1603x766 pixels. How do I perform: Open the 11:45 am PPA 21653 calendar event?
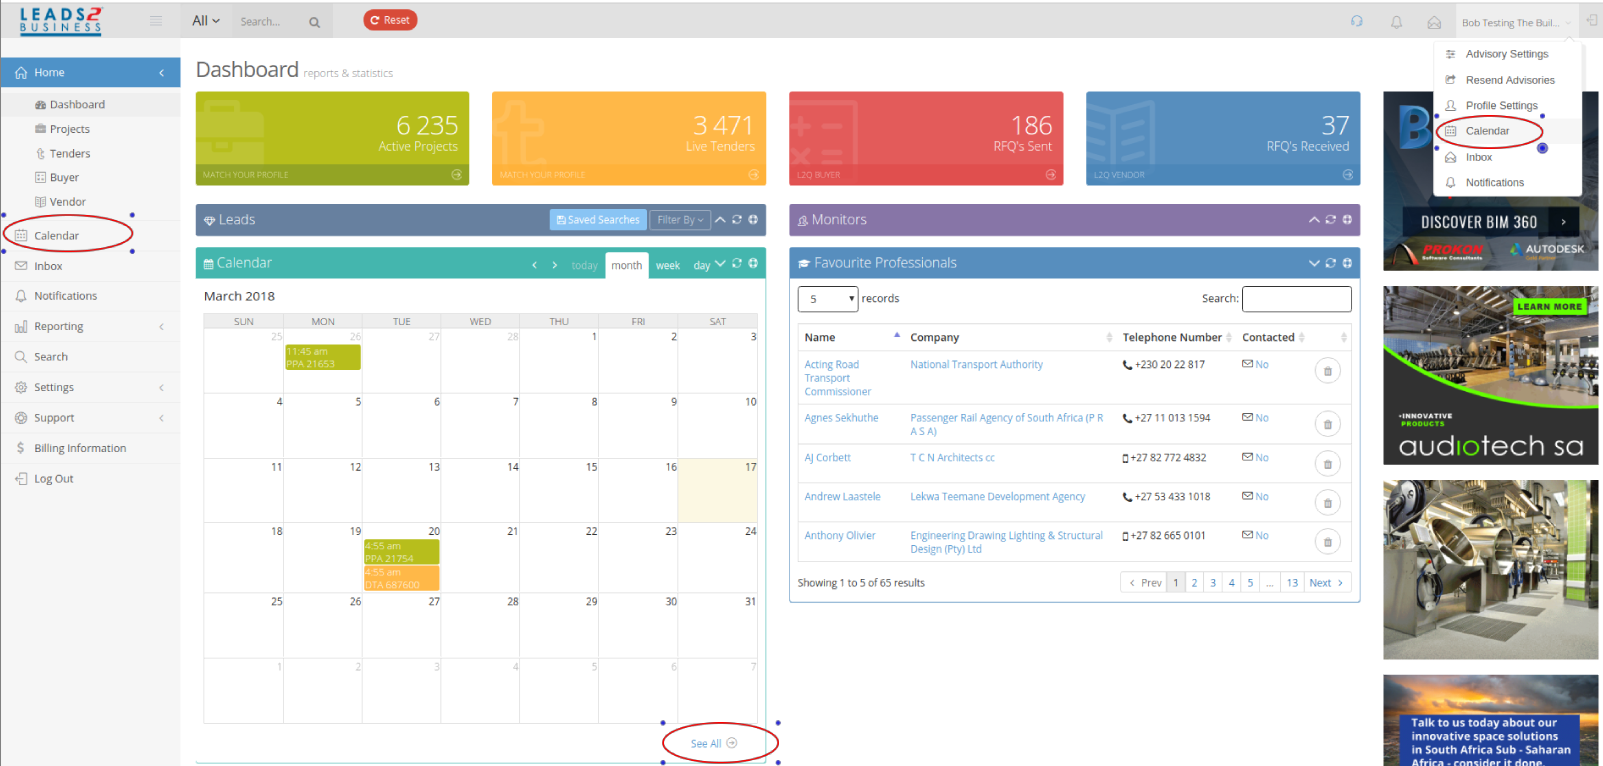(323, 358)
